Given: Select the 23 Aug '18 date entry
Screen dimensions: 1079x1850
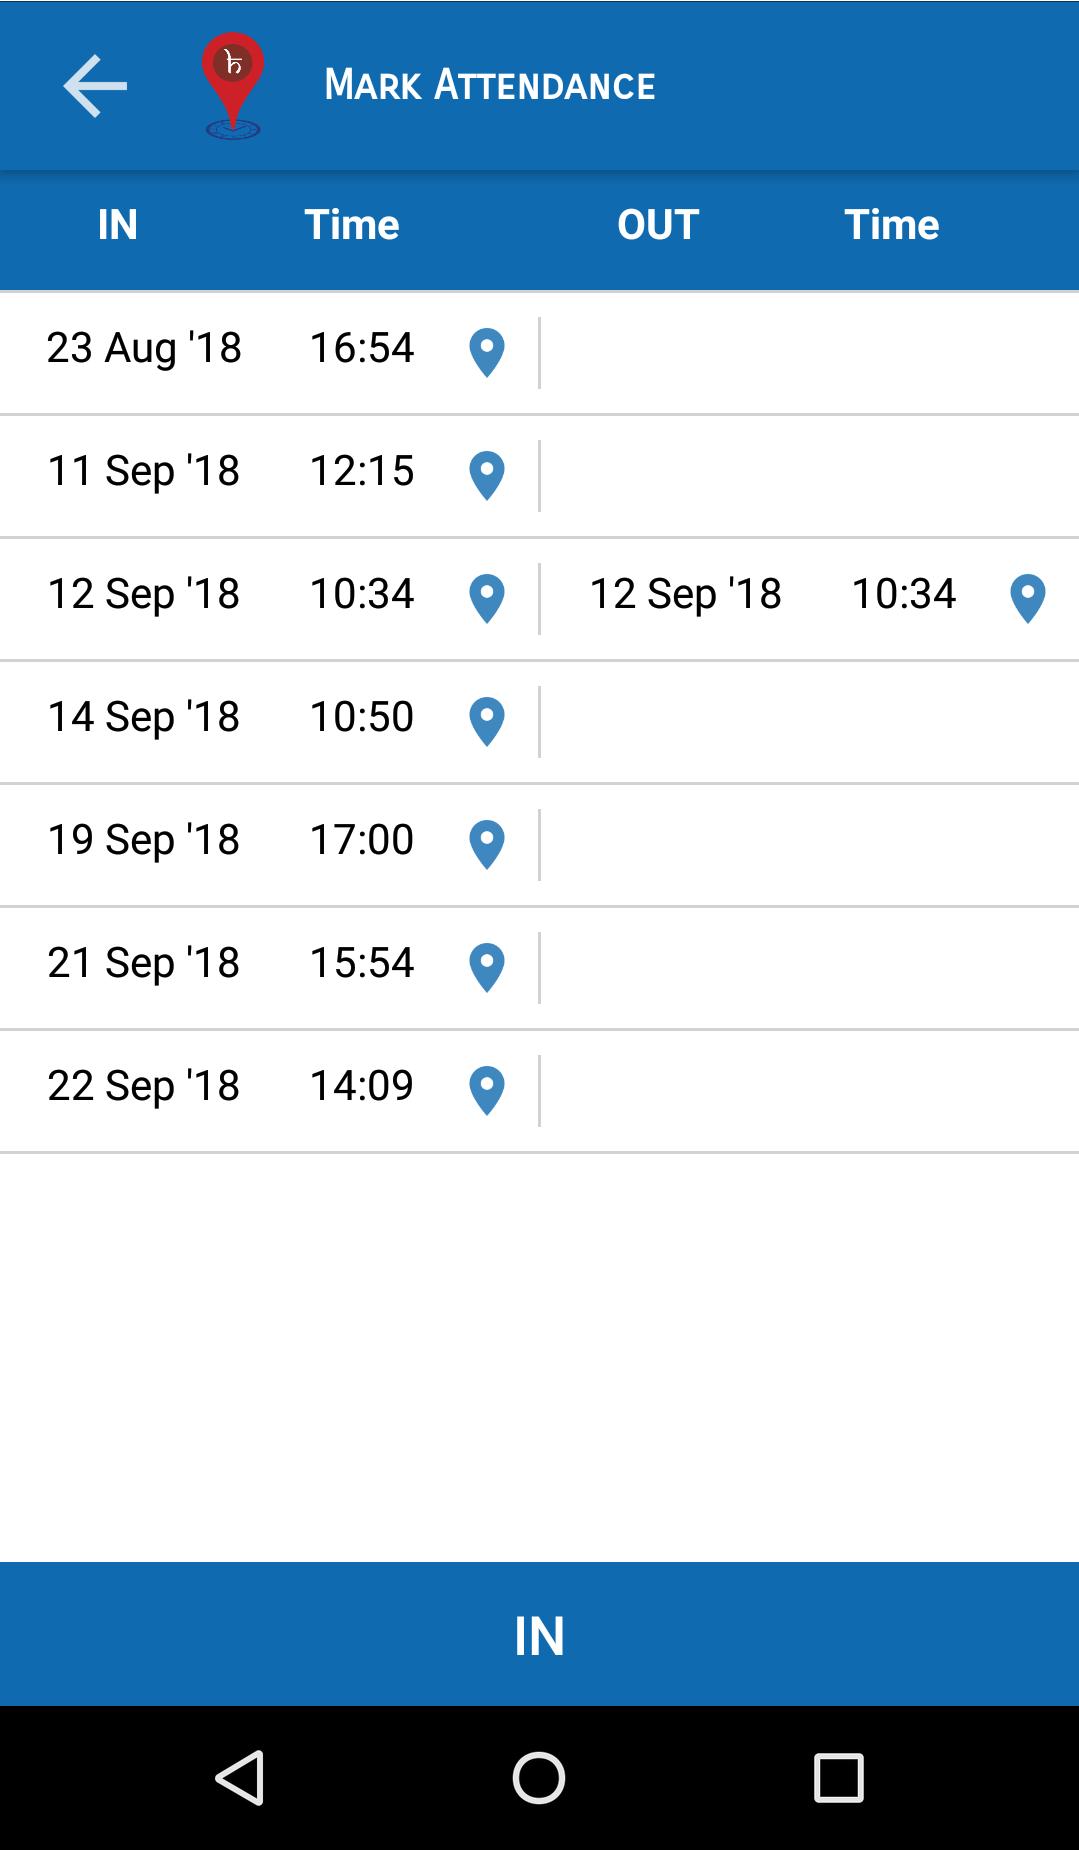Looking at the screenshot, I should (x=144, y=348).
